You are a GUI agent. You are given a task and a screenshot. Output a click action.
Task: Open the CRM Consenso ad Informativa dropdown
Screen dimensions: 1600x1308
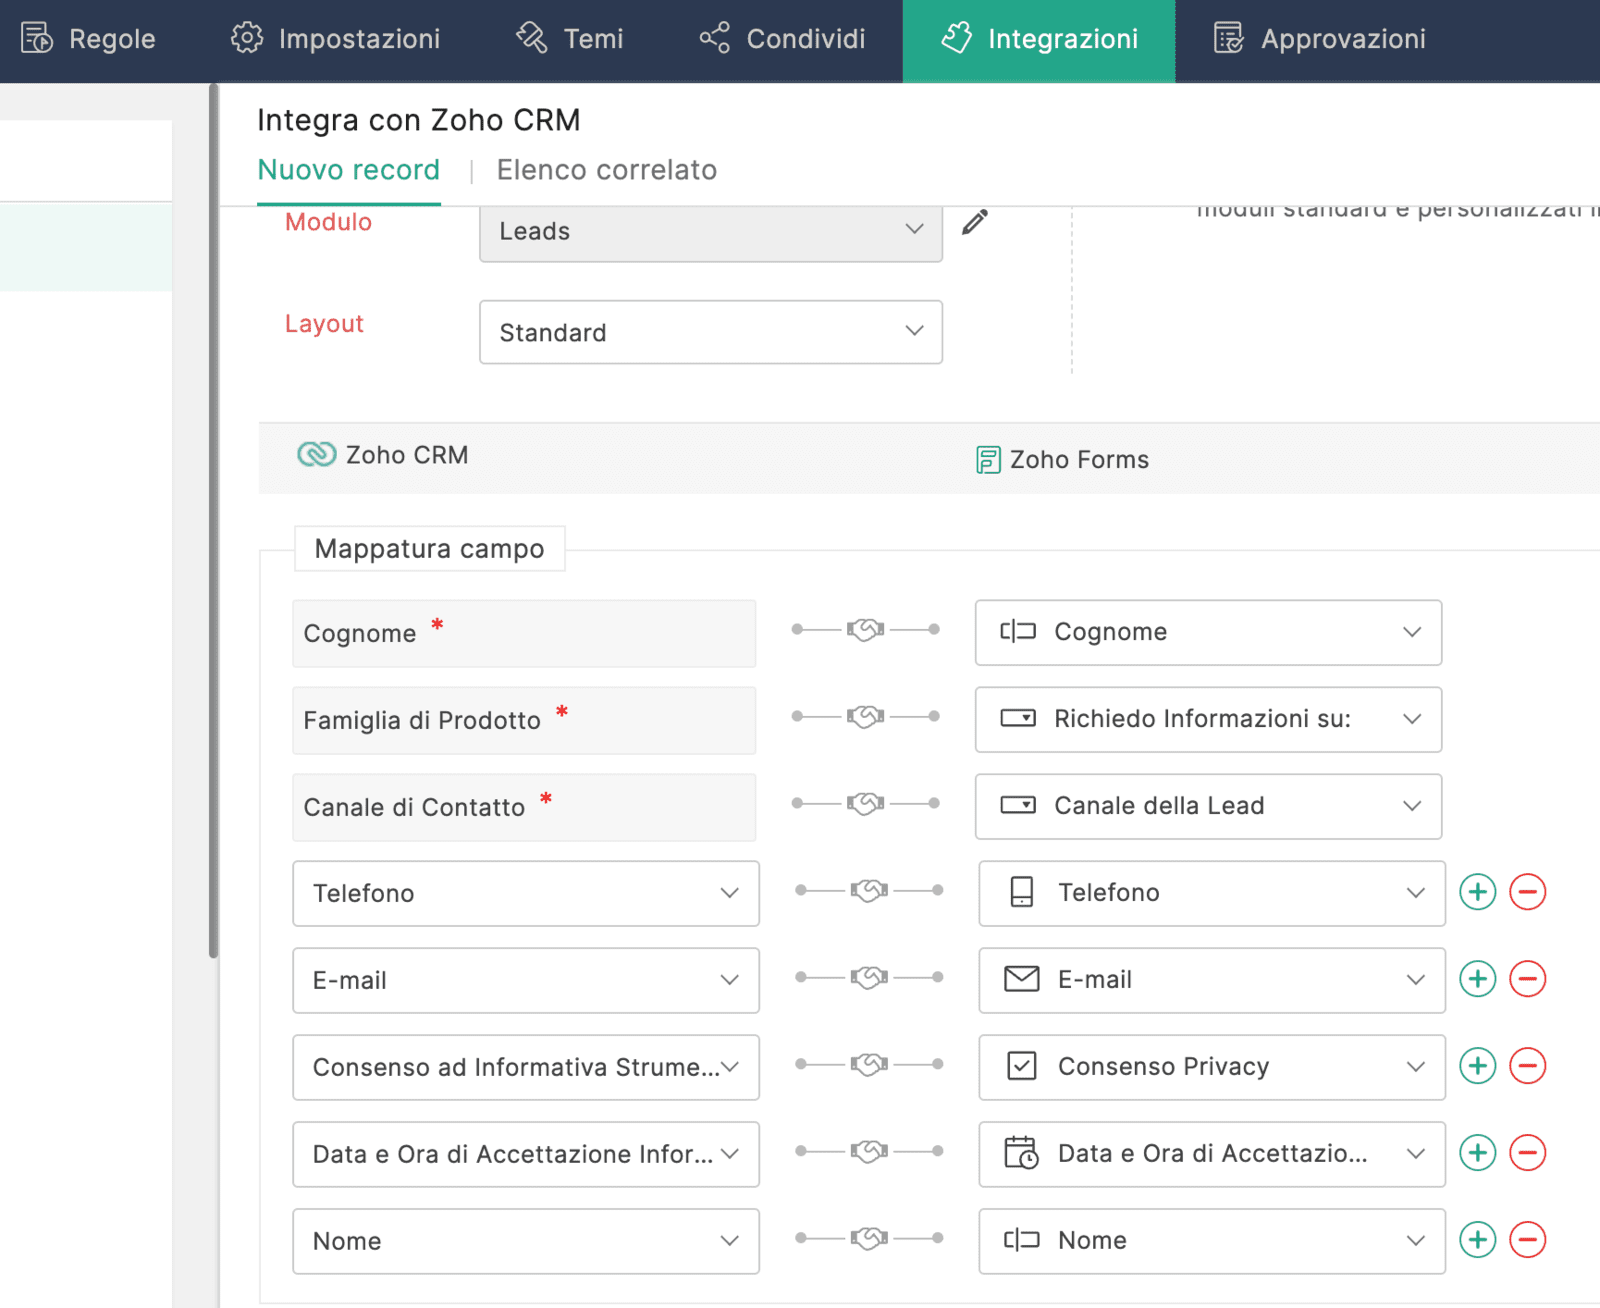[525, 1067]
